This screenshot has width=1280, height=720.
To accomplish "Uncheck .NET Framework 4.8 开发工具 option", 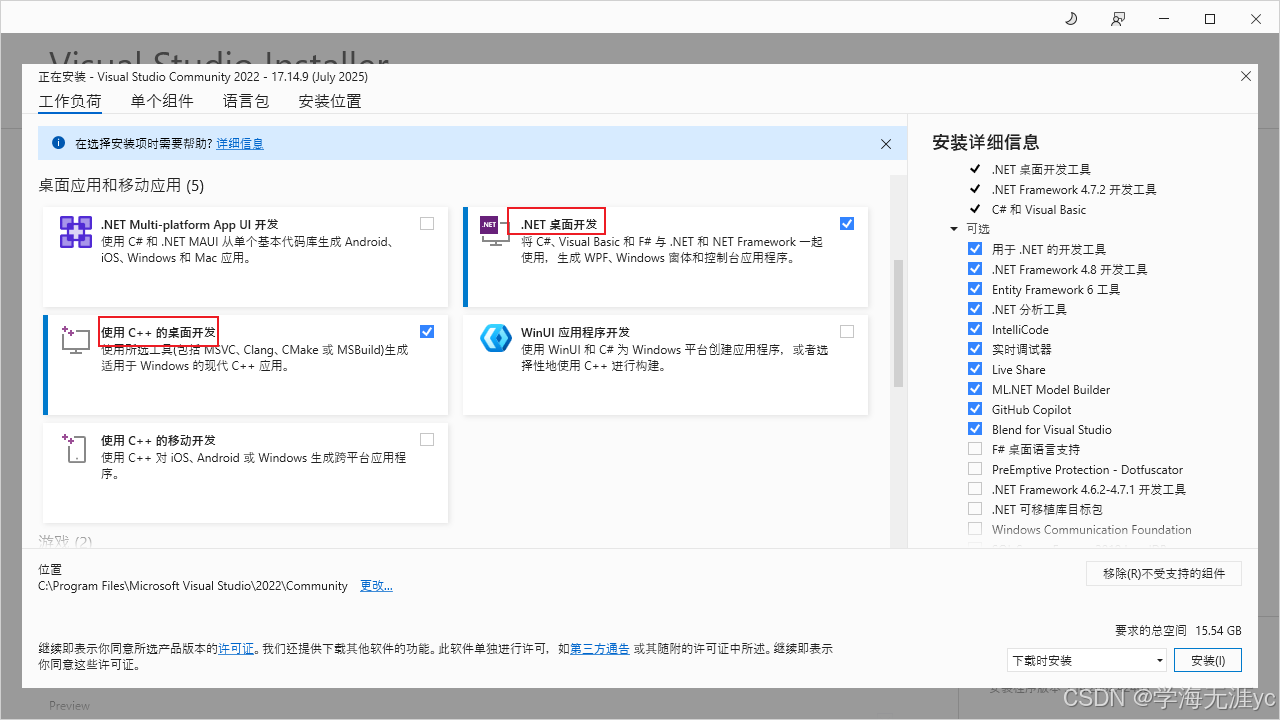I will click(x=975, y=269).
